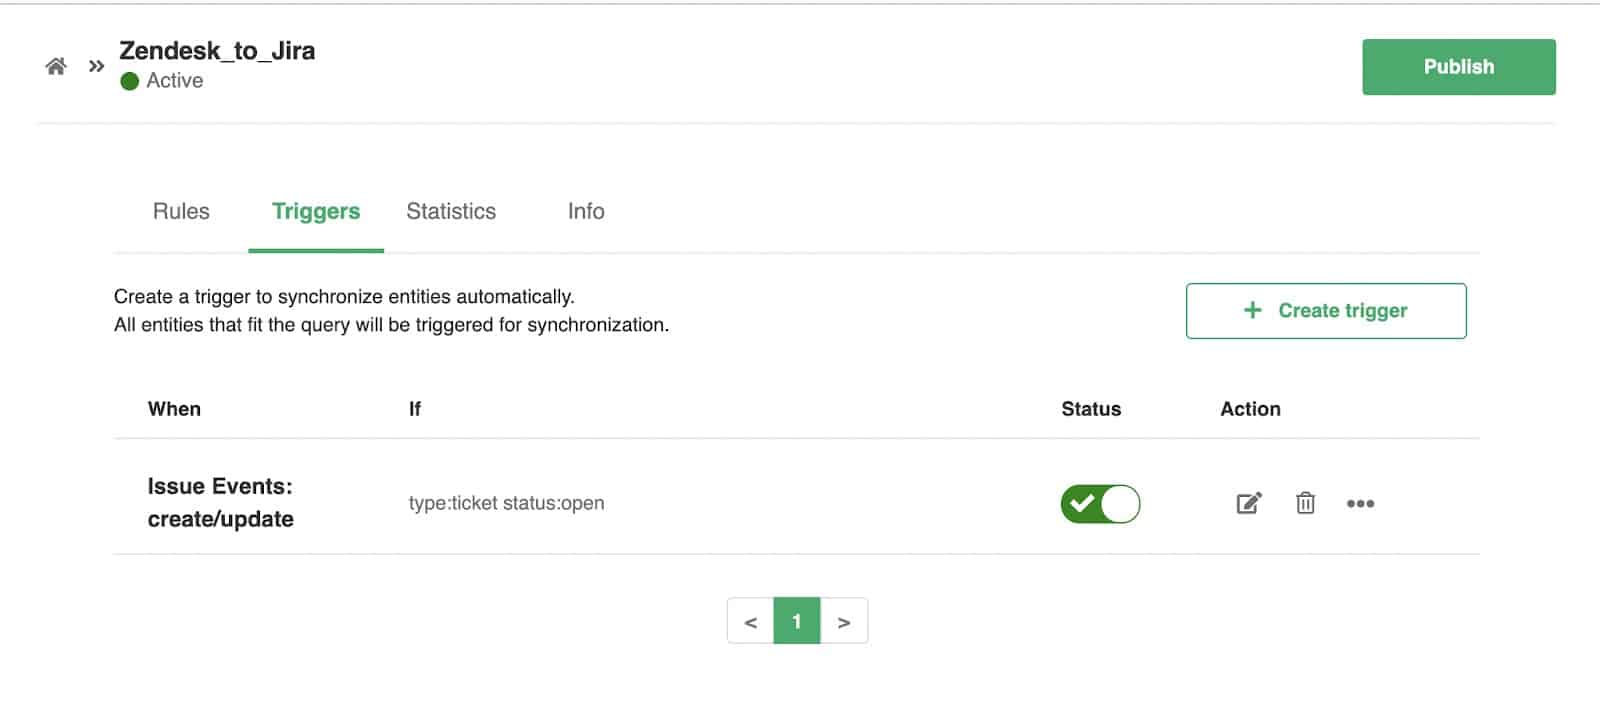Click the previous page arrow

pos(750,620)
